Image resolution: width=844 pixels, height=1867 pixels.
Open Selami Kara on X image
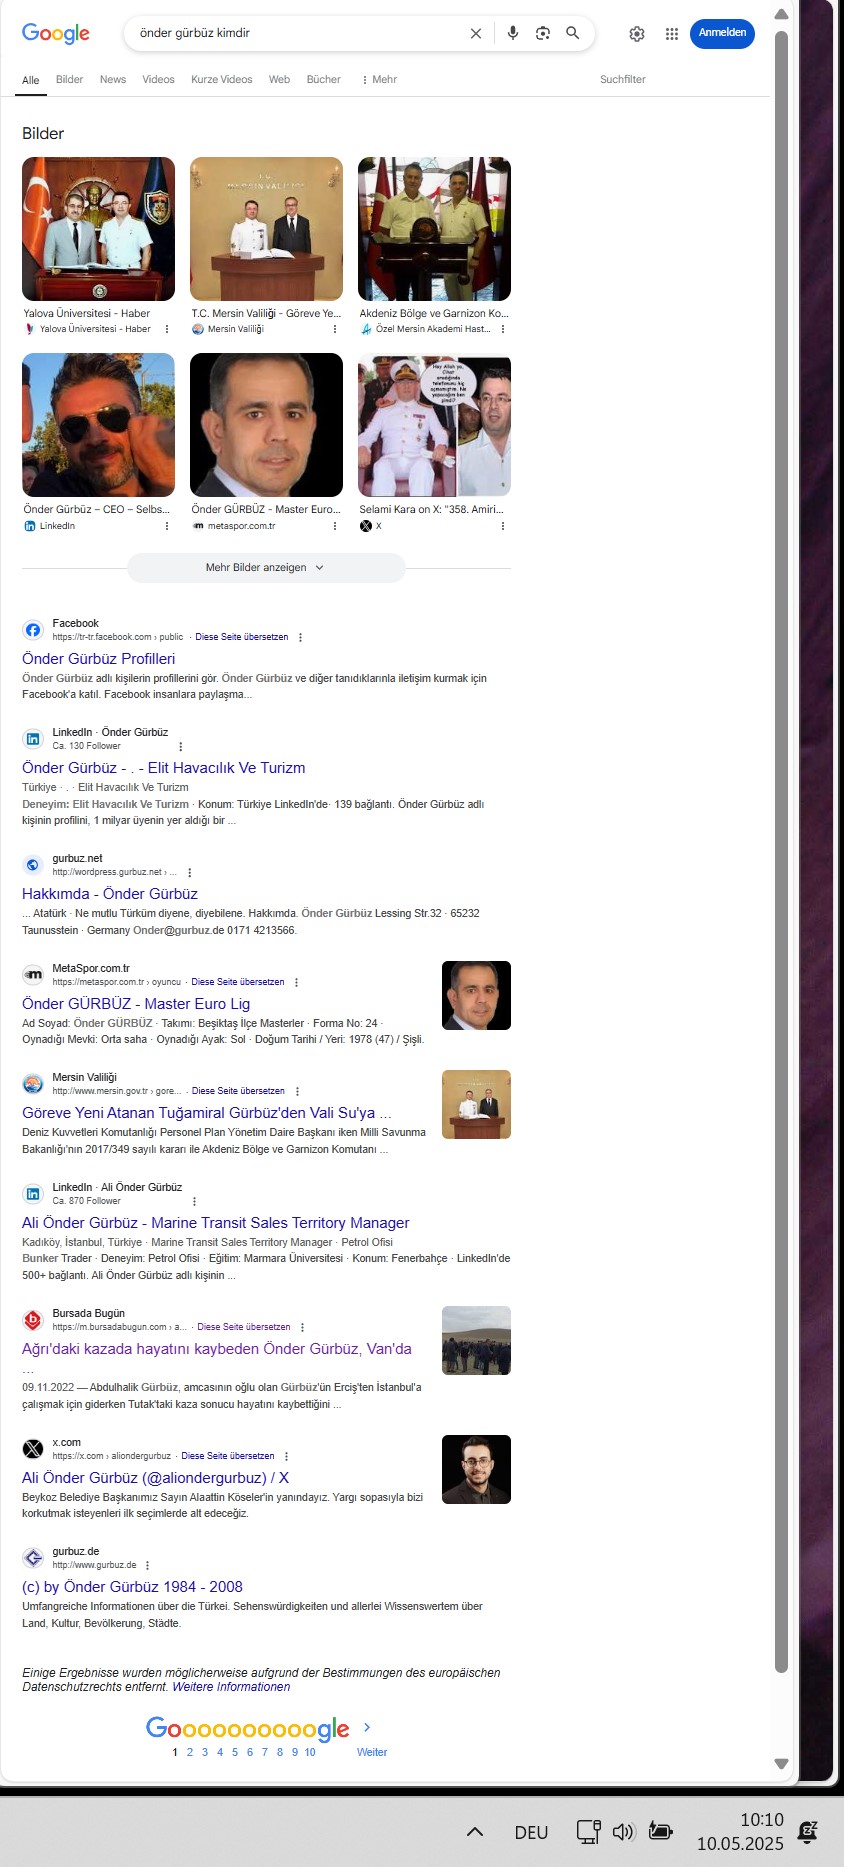pos(434,425)
